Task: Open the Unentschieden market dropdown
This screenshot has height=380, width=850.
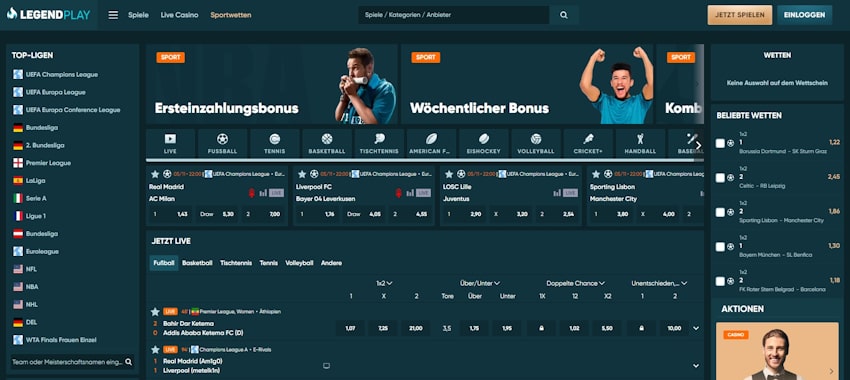Action: tap(659, 283)
